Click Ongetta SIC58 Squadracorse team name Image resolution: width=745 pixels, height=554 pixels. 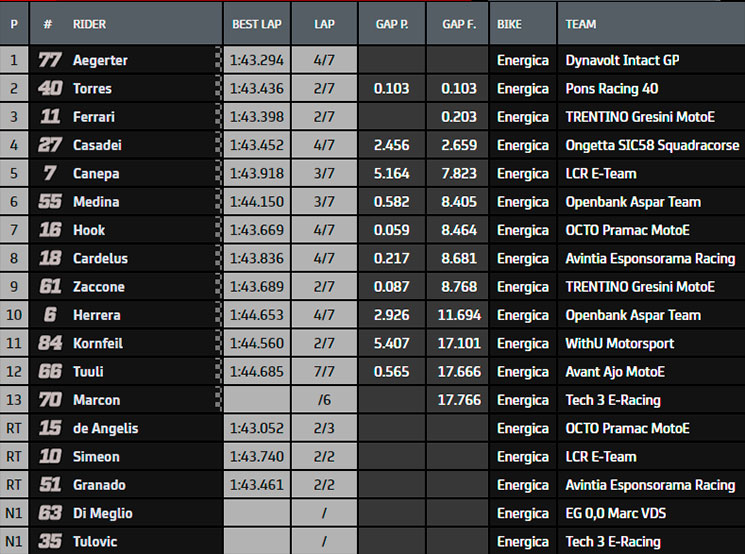(x=652, y=145)
